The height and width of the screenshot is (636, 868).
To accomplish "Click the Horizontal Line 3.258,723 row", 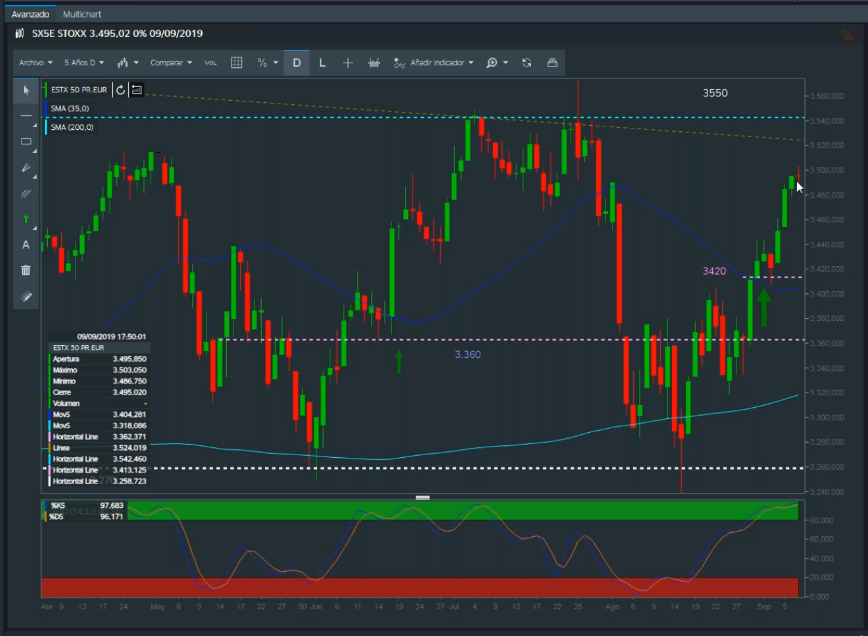I will pyautogui.click(x=99, y=481).
